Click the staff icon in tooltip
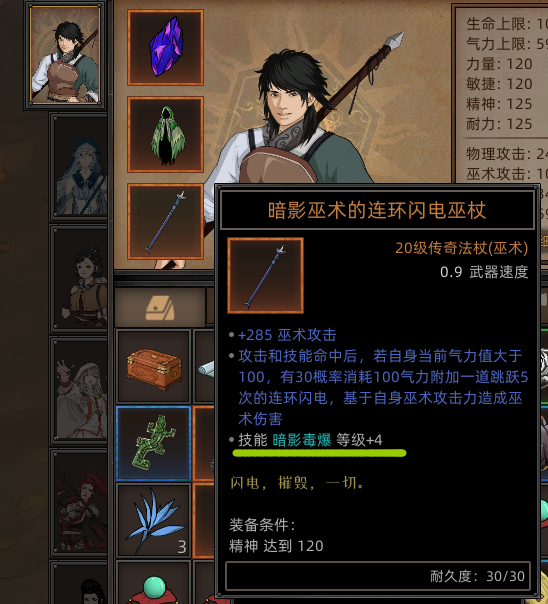Image resolution: width=548 pixels, height=604 pixels. [265, 275]
